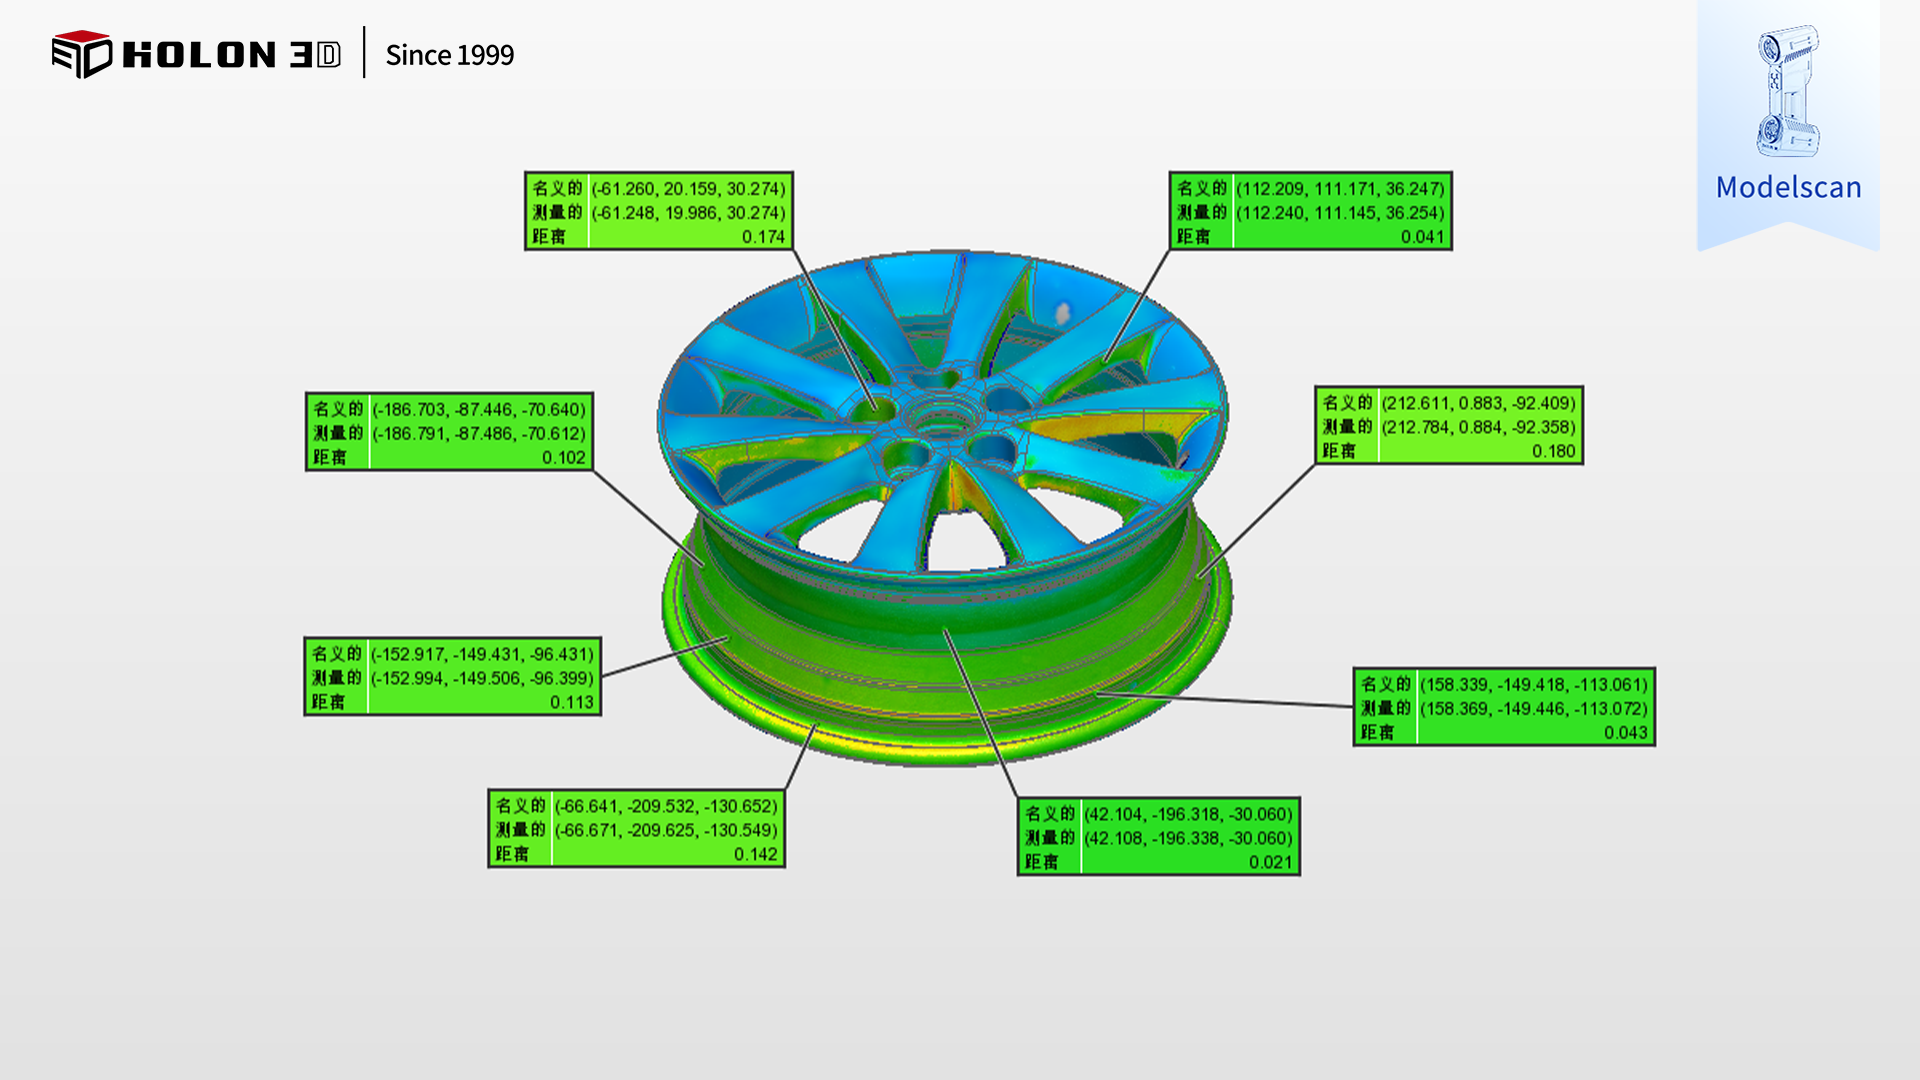Click the HOLON 3D brand name text
The image size is (1920, 1080).
(231, 55)
